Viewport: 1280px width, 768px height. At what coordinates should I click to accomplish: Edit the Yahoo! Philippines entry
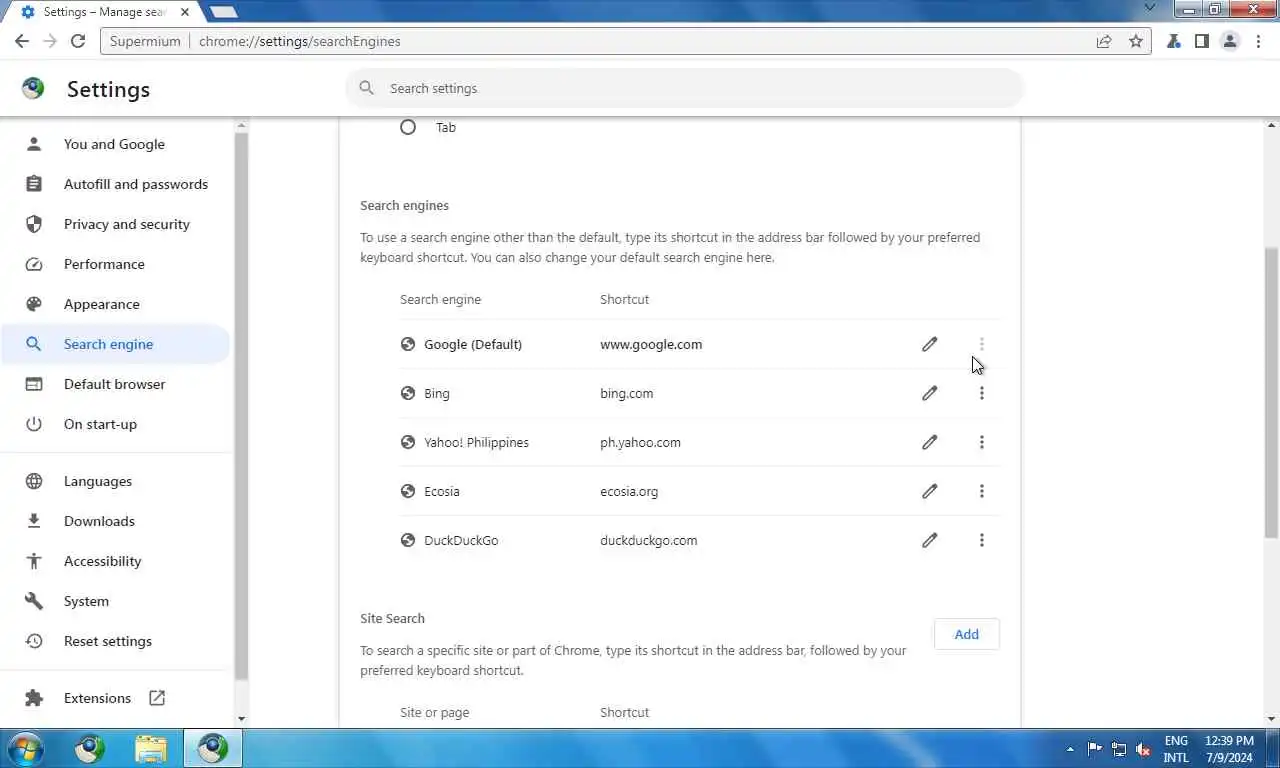point(930,442)
